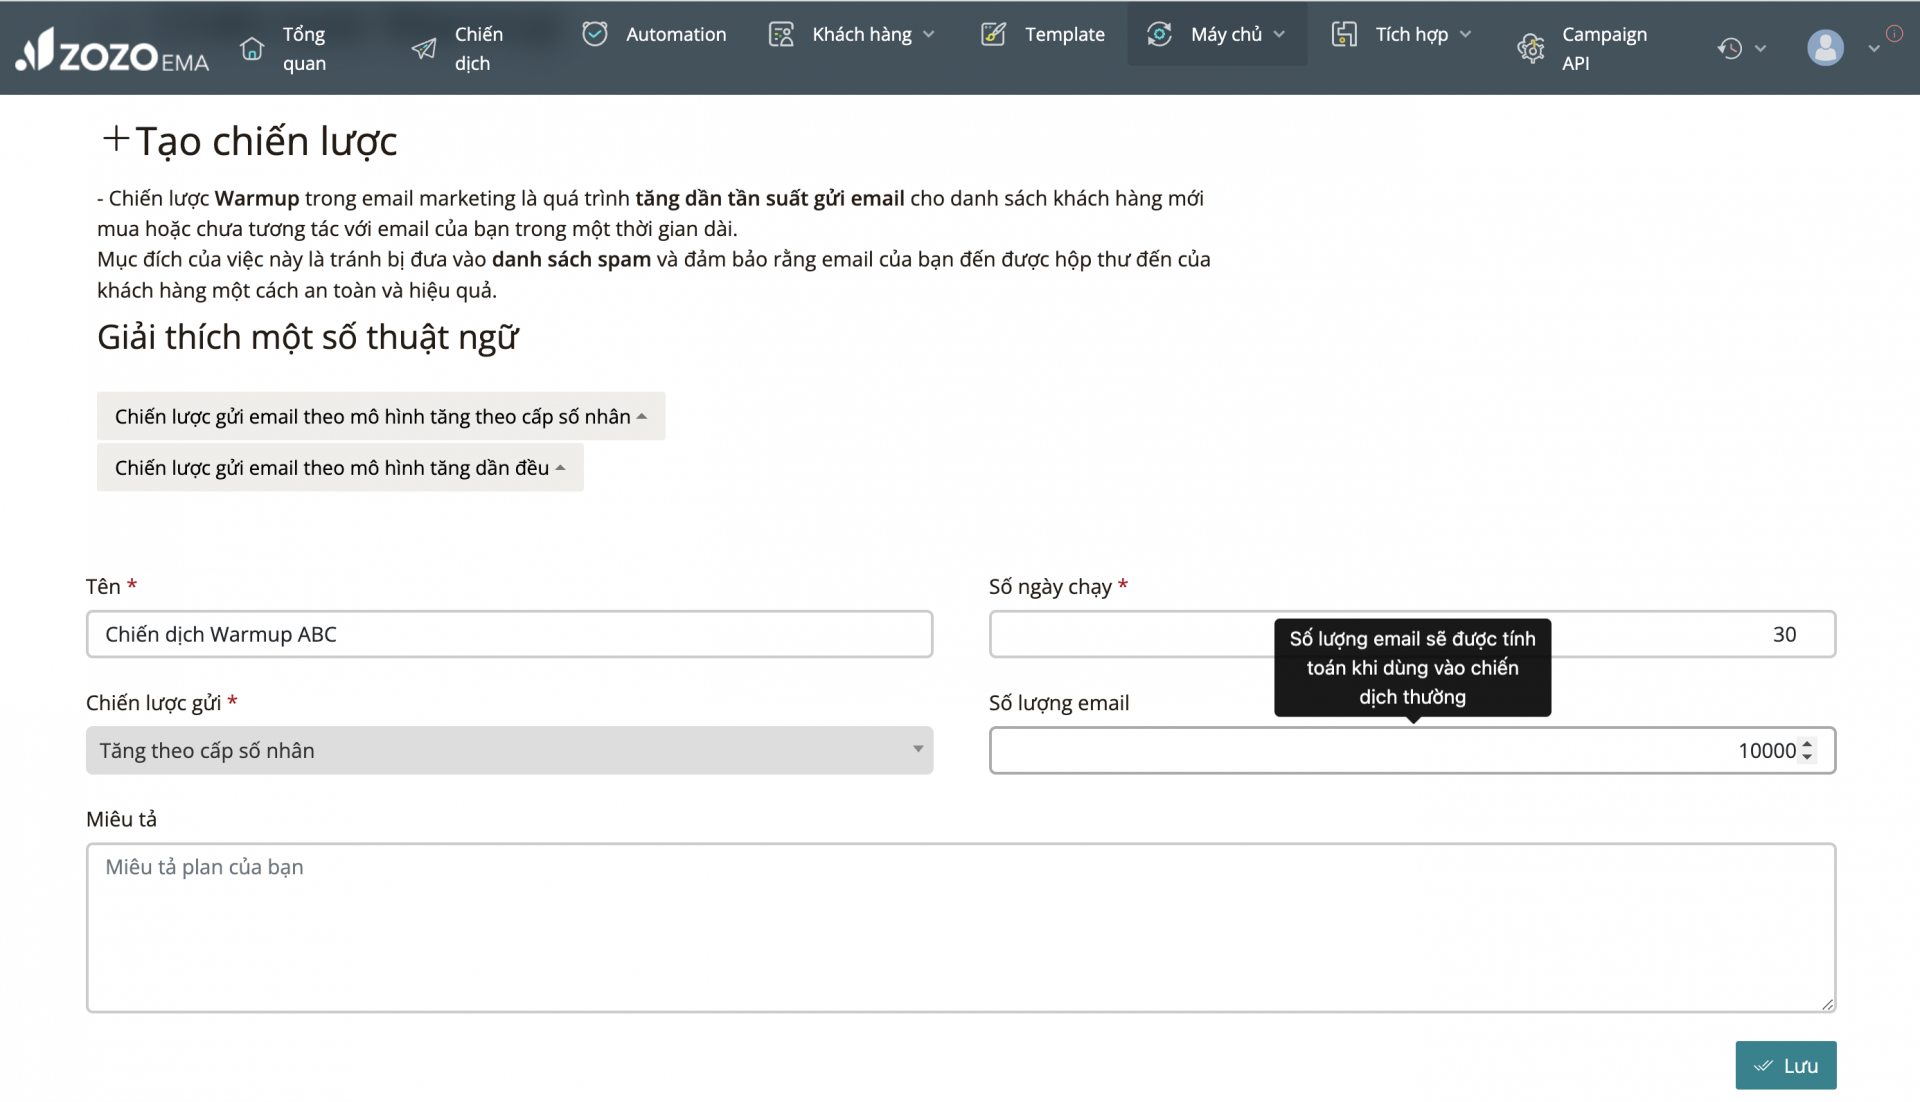Viewport: 1920px width, 1102px height.
Task: Click the red info icon in the top corner
Action: 1894,34
